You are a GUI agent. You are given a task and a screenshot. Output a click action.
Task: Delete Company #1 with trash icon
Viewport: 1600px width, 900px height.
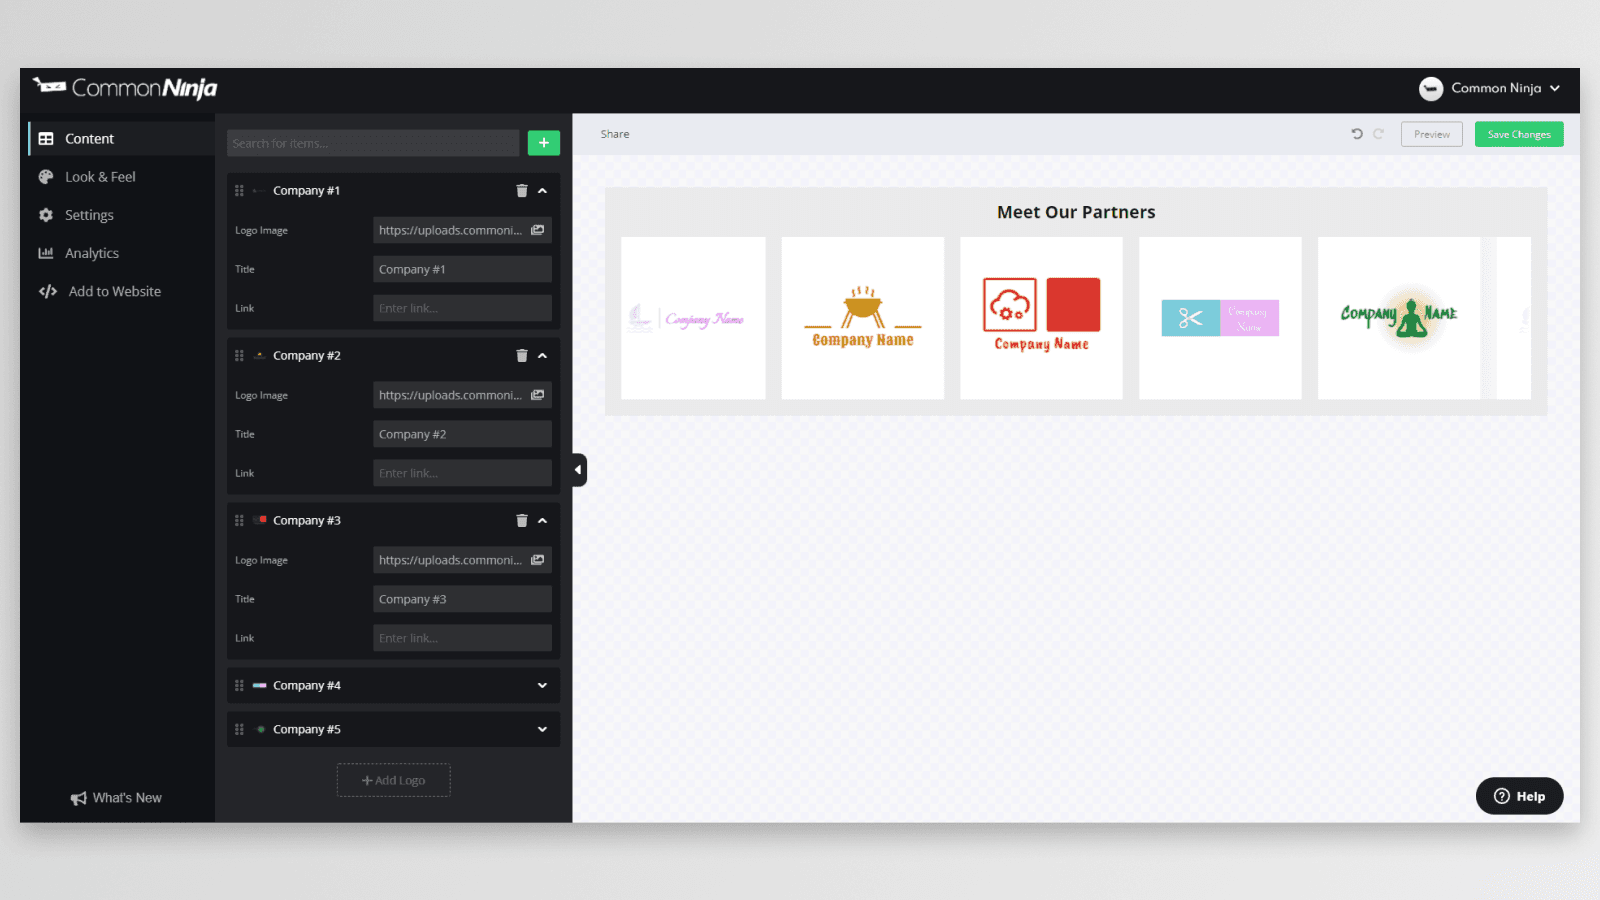pos(521,191)
